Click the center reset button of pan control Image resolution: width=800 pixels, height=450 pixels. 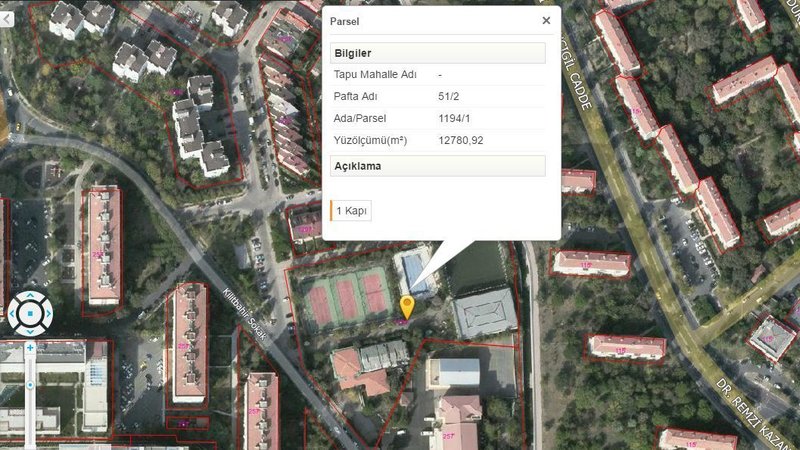point(29,314)
